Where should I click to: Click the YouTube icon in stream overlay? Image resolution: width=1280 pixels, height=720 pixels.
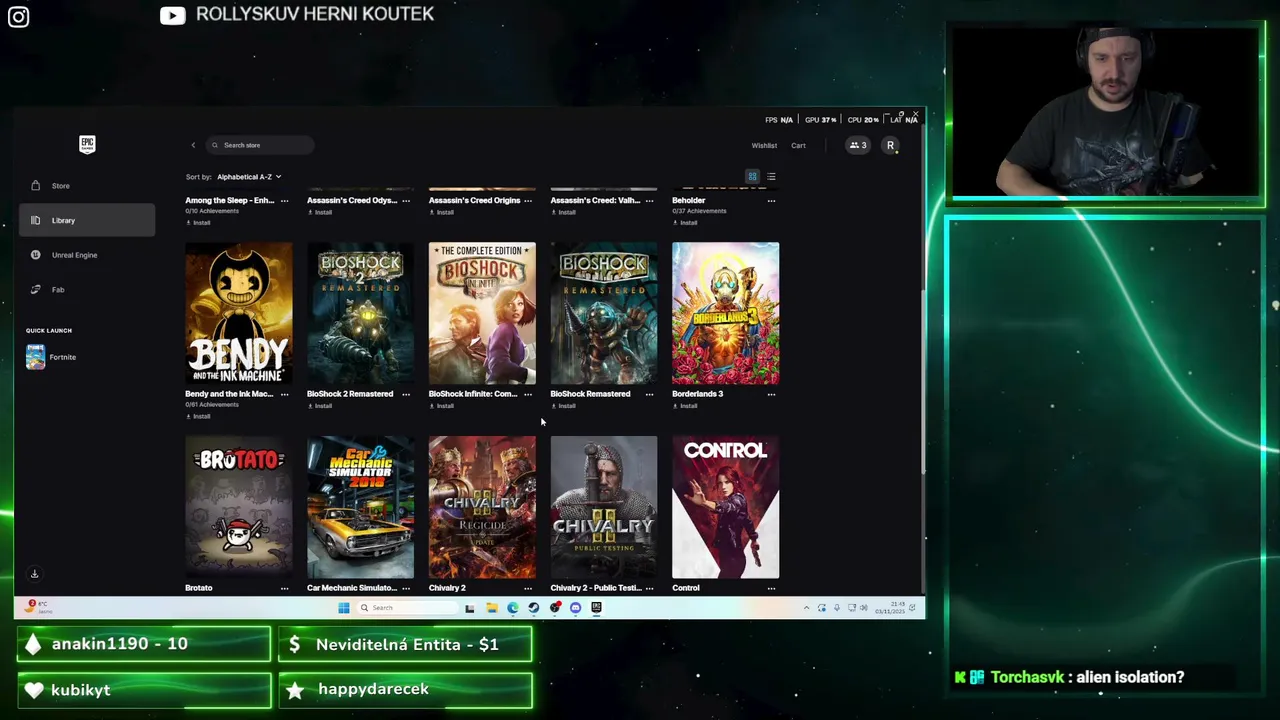pos(172,15)
